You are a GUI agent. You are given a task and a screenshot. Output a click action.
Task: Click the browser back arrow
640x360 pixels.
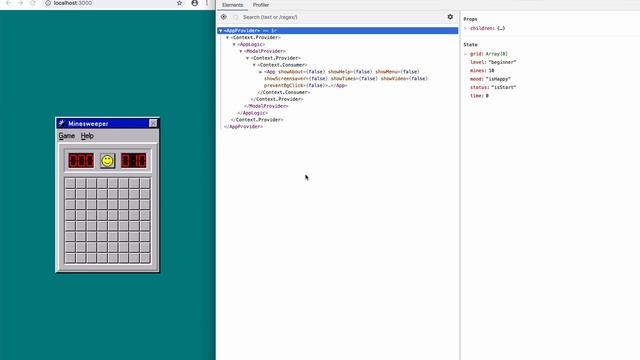click(8, 3)
